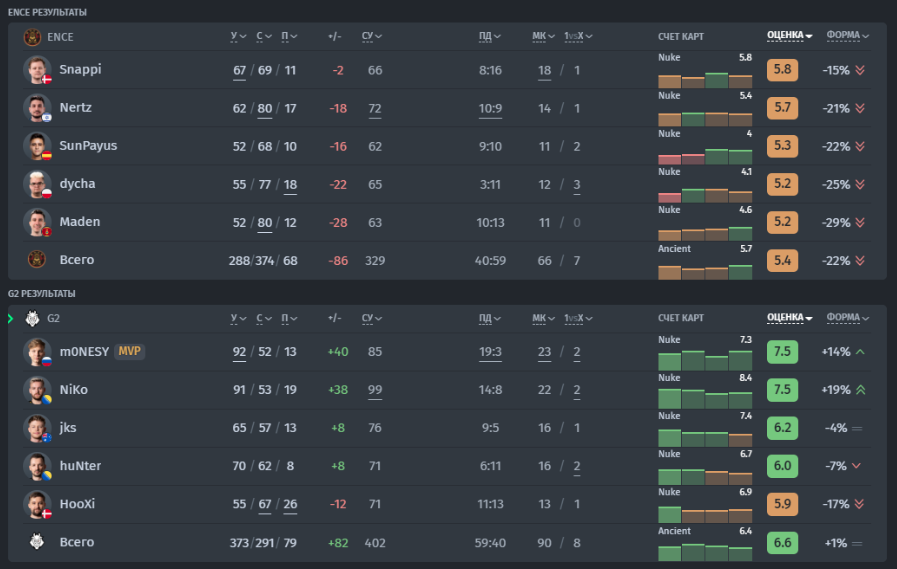Click ENCE logo in the Всего row
The image size is (897, 569).
[37, 260]
